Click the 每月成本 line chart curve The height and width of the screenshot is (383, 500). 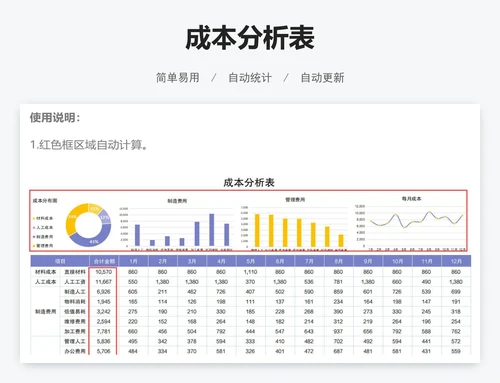(x=417, y=219)
